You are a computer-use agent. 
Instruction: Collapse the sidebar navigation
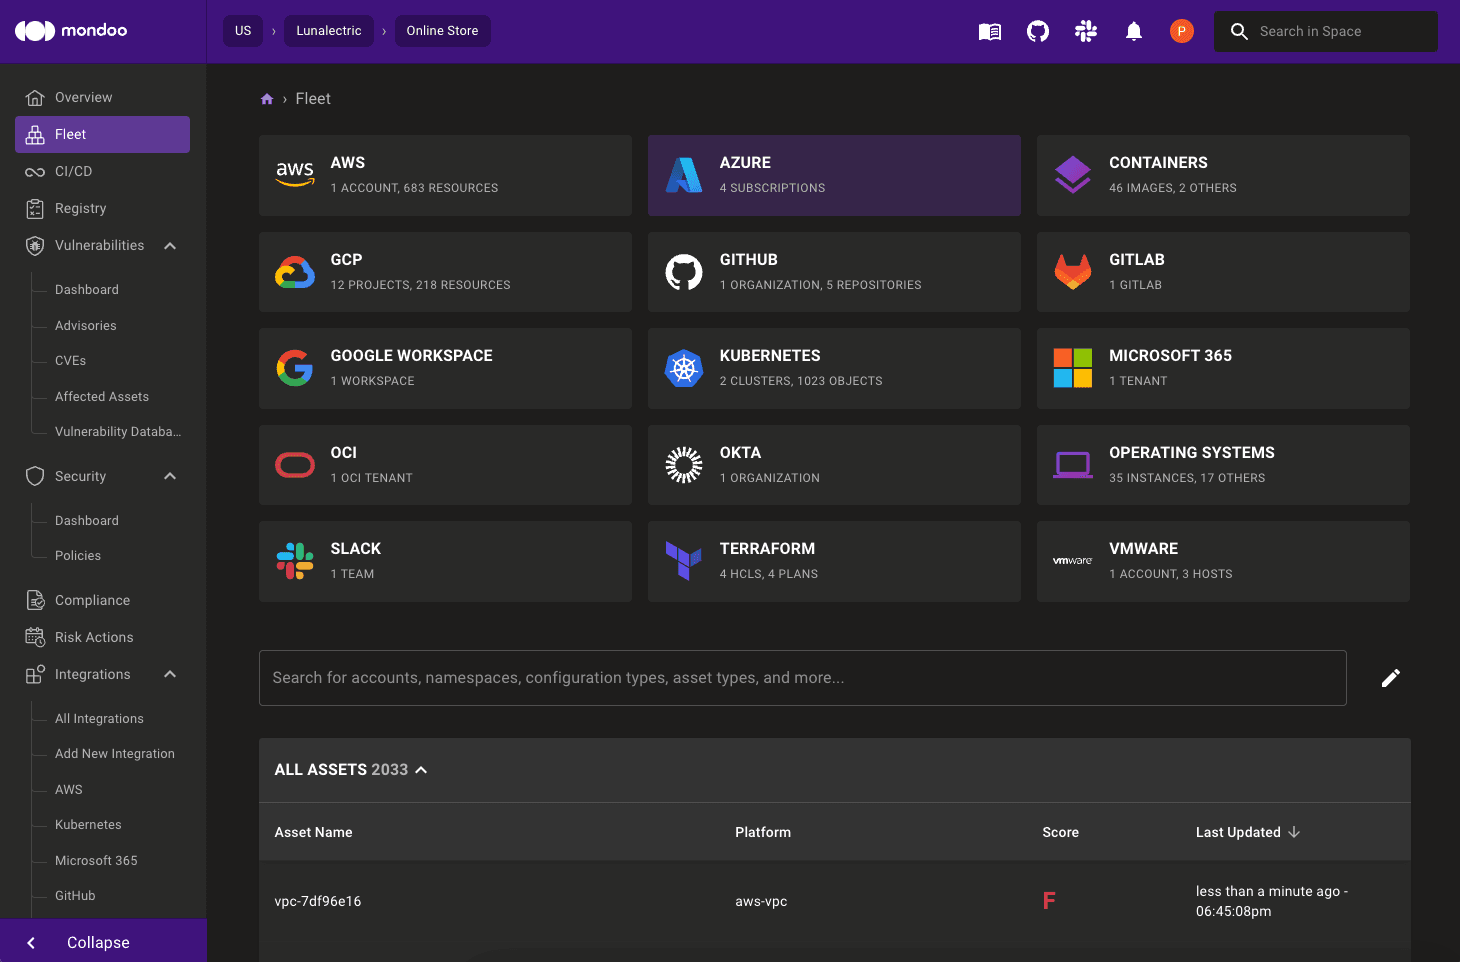pos(98,942)
